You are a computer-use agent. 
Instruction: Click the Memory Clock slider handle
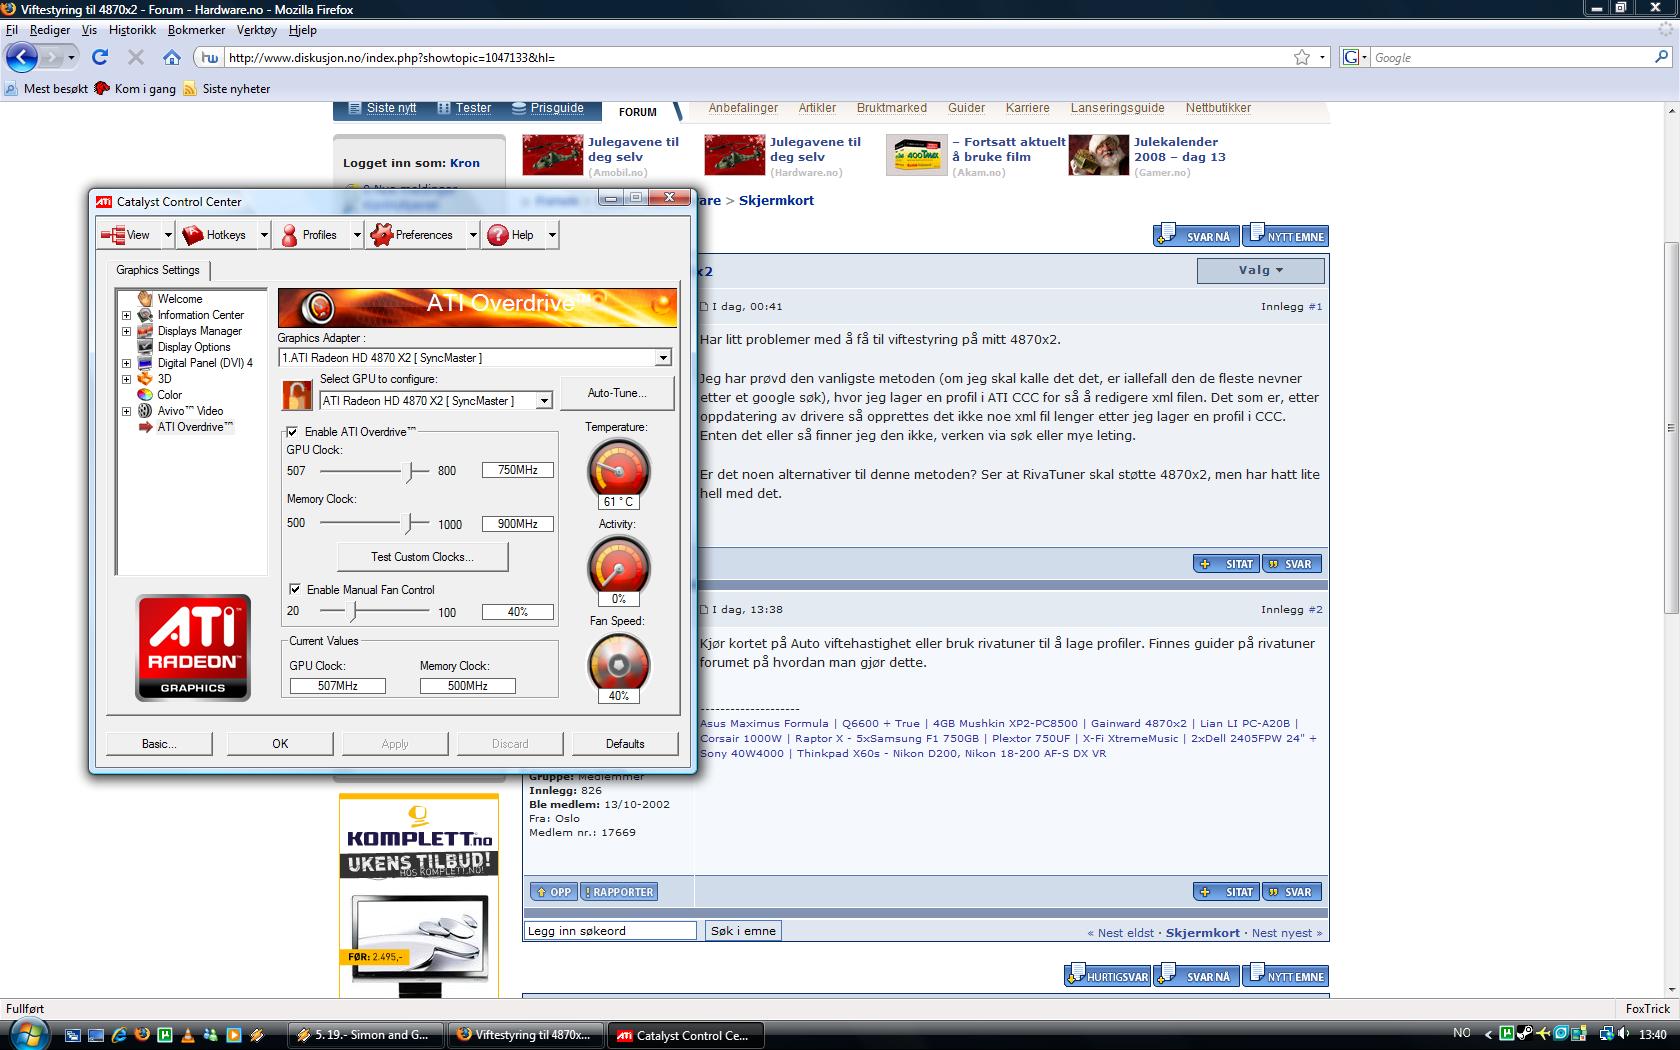point(408,523)
